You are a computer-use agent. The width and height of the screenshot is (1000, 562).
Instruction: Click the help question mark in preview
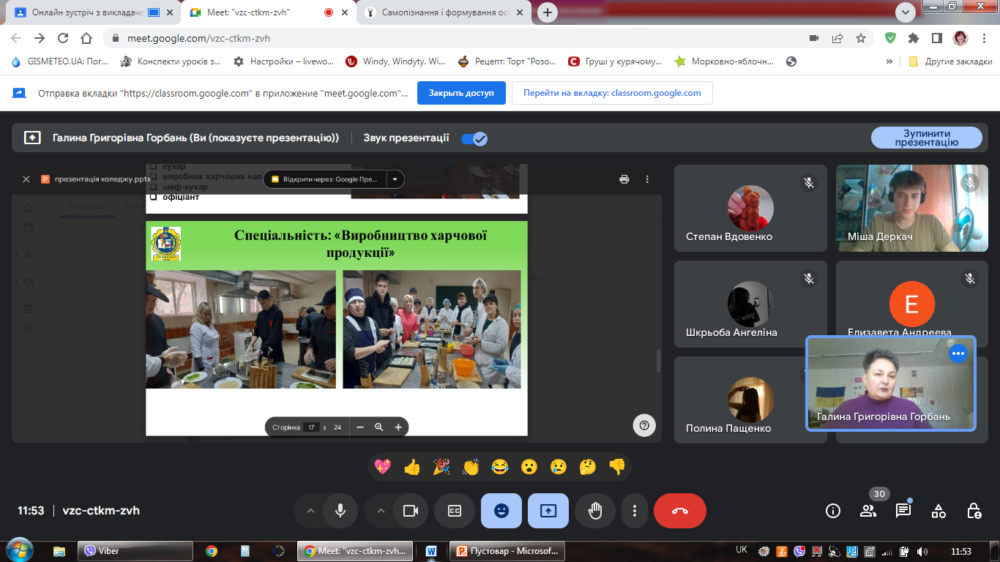pos(644,425)
